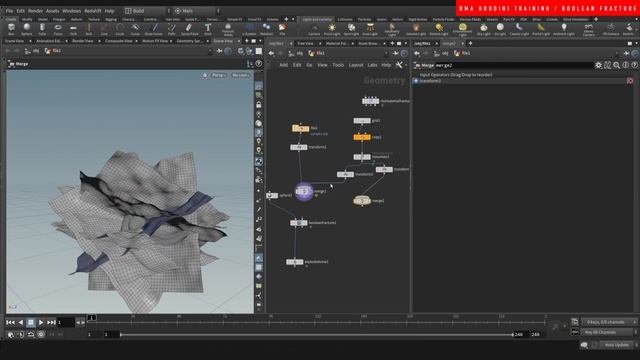Open the Redshift menu
The image size is (640, 360).
(93, 11)
